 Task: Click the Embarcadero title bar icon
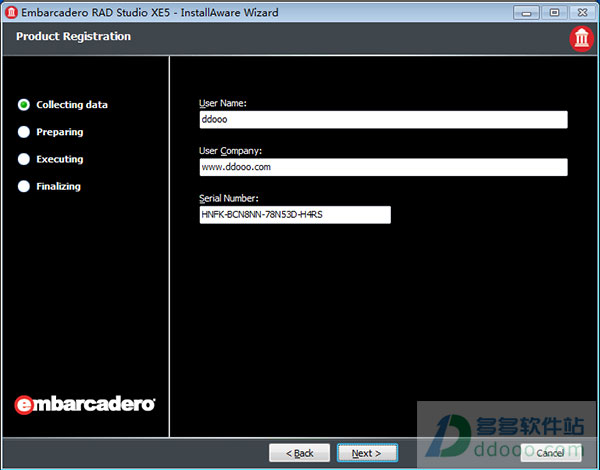click(x=11, y=12)
